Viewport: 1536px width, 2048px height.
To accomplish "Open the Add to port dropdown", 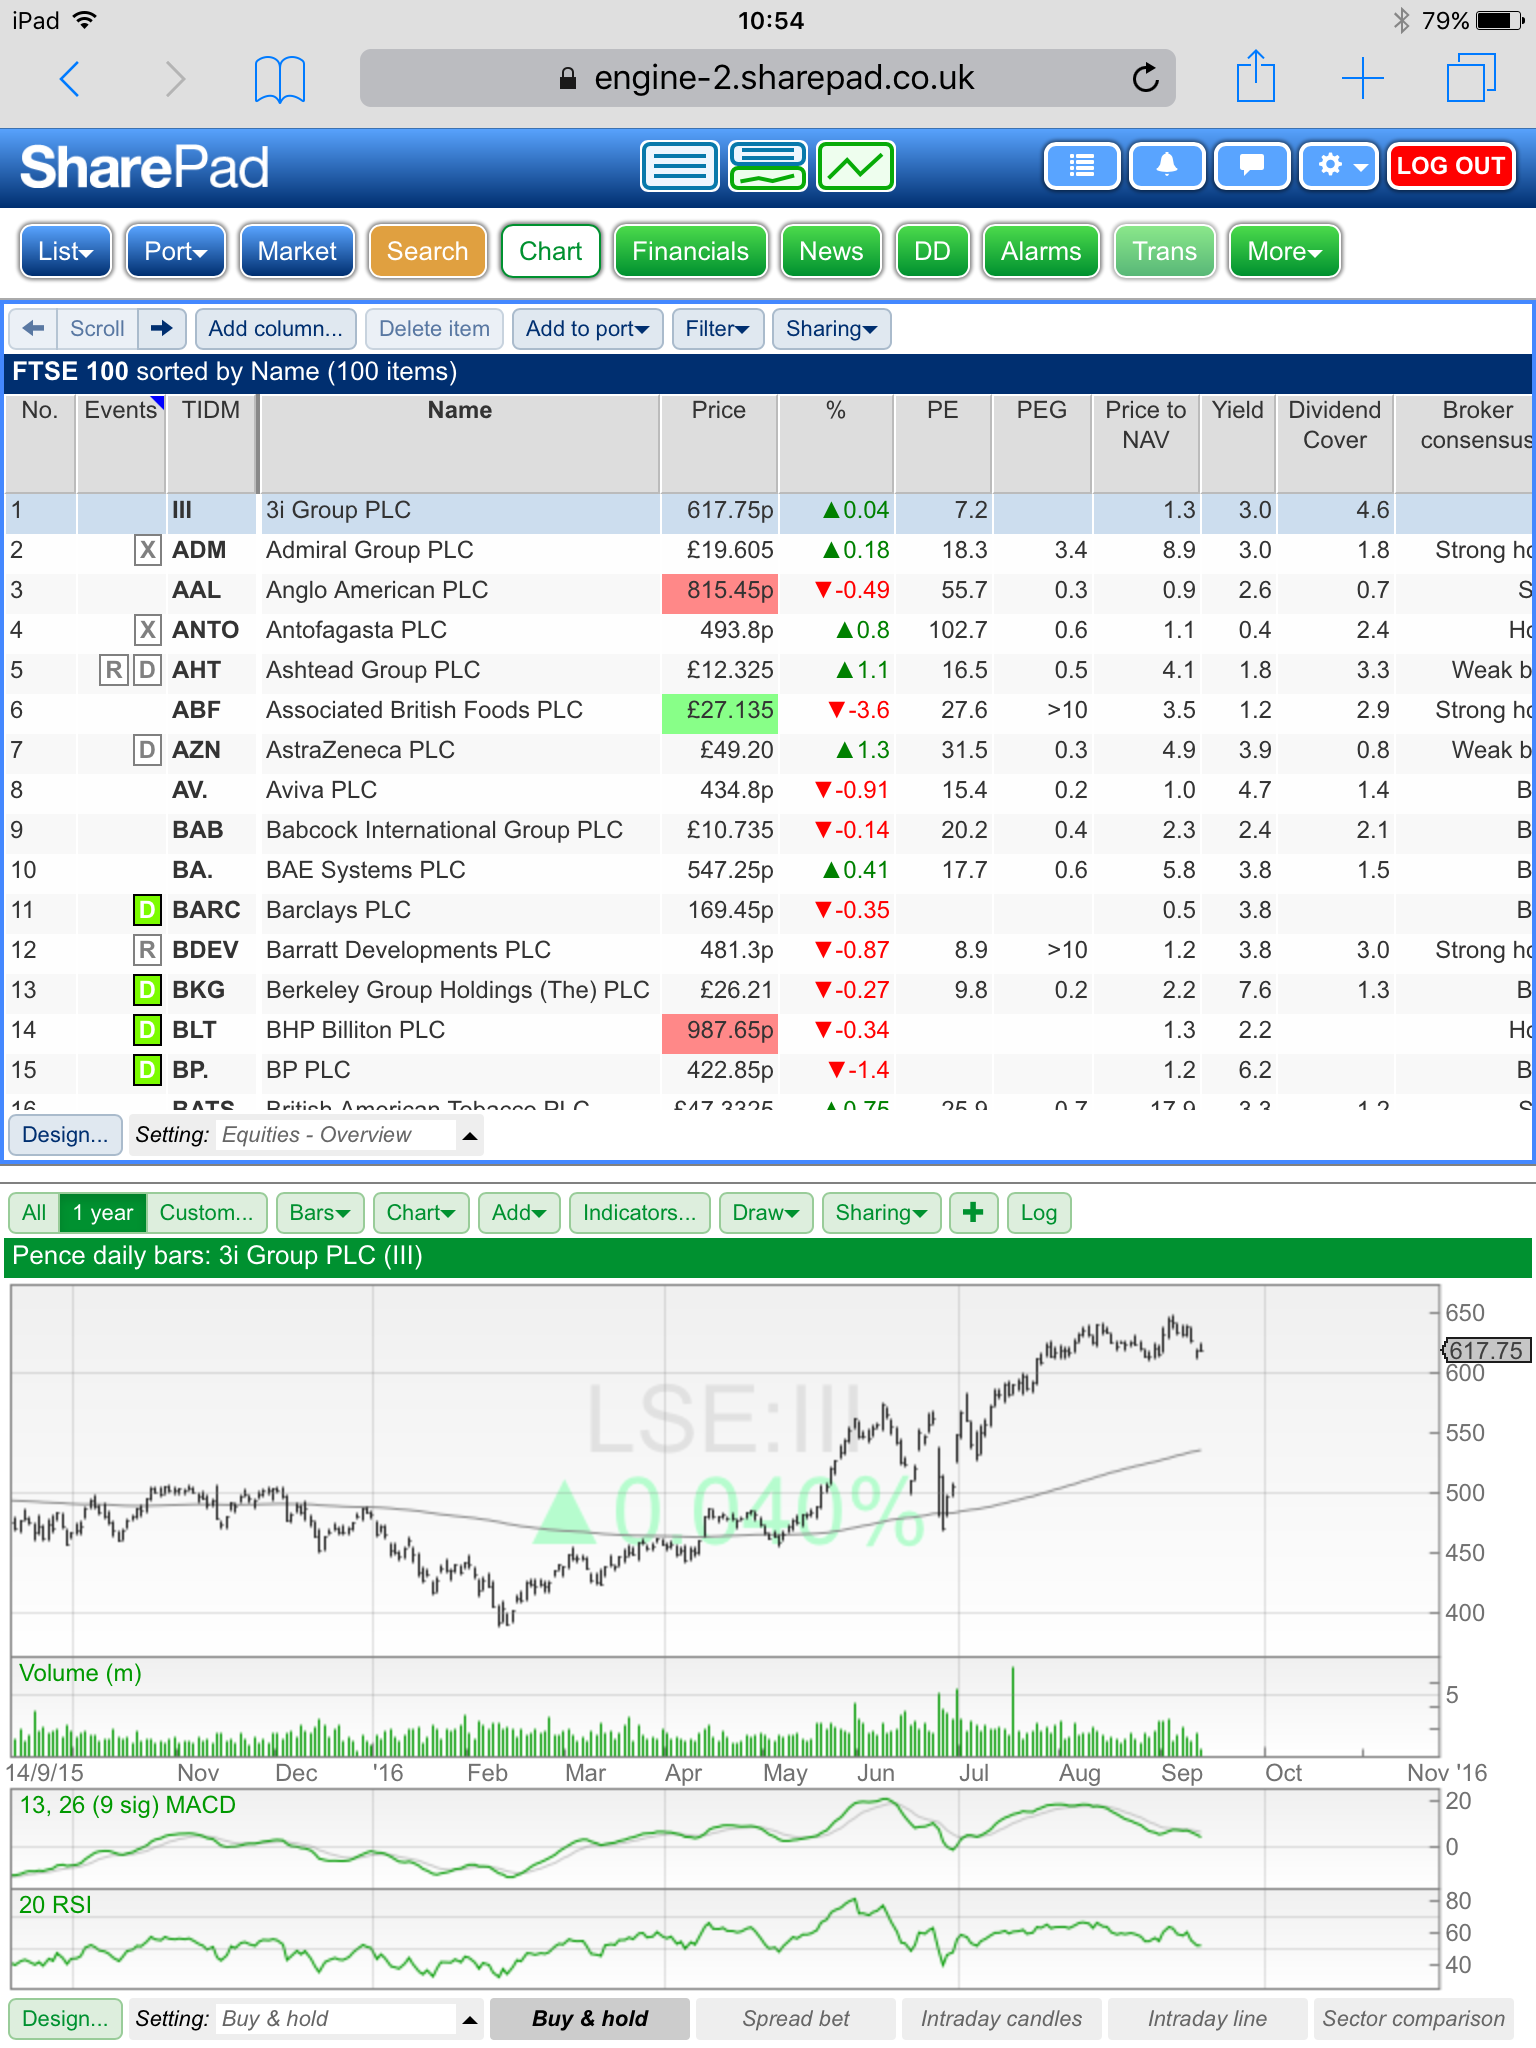I will coord(587,329).
